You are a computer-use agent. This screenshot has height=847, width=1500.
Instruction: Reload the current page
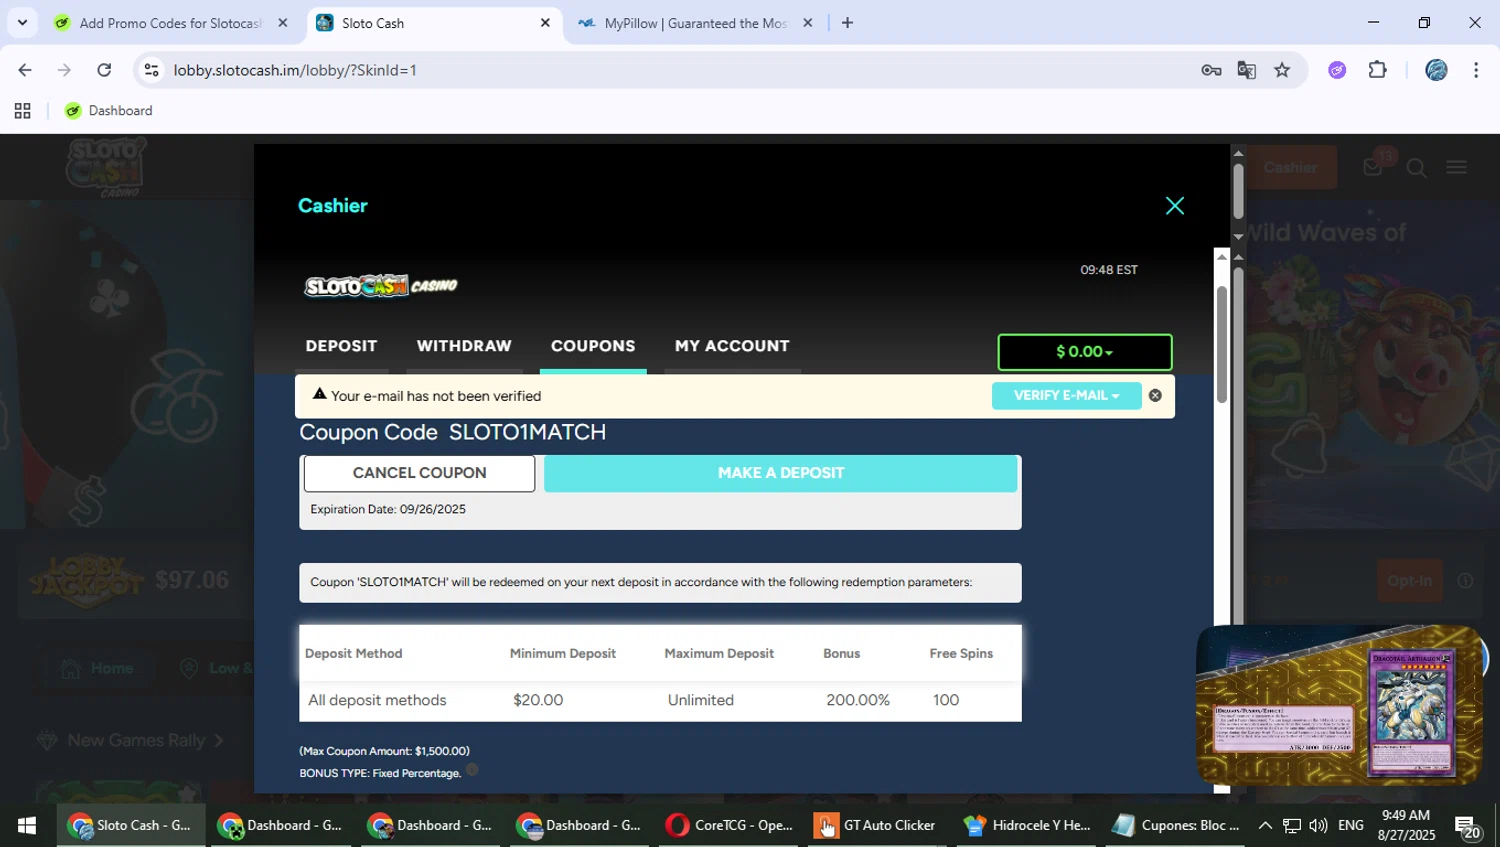pyautogui.click(x=104, y=70)
